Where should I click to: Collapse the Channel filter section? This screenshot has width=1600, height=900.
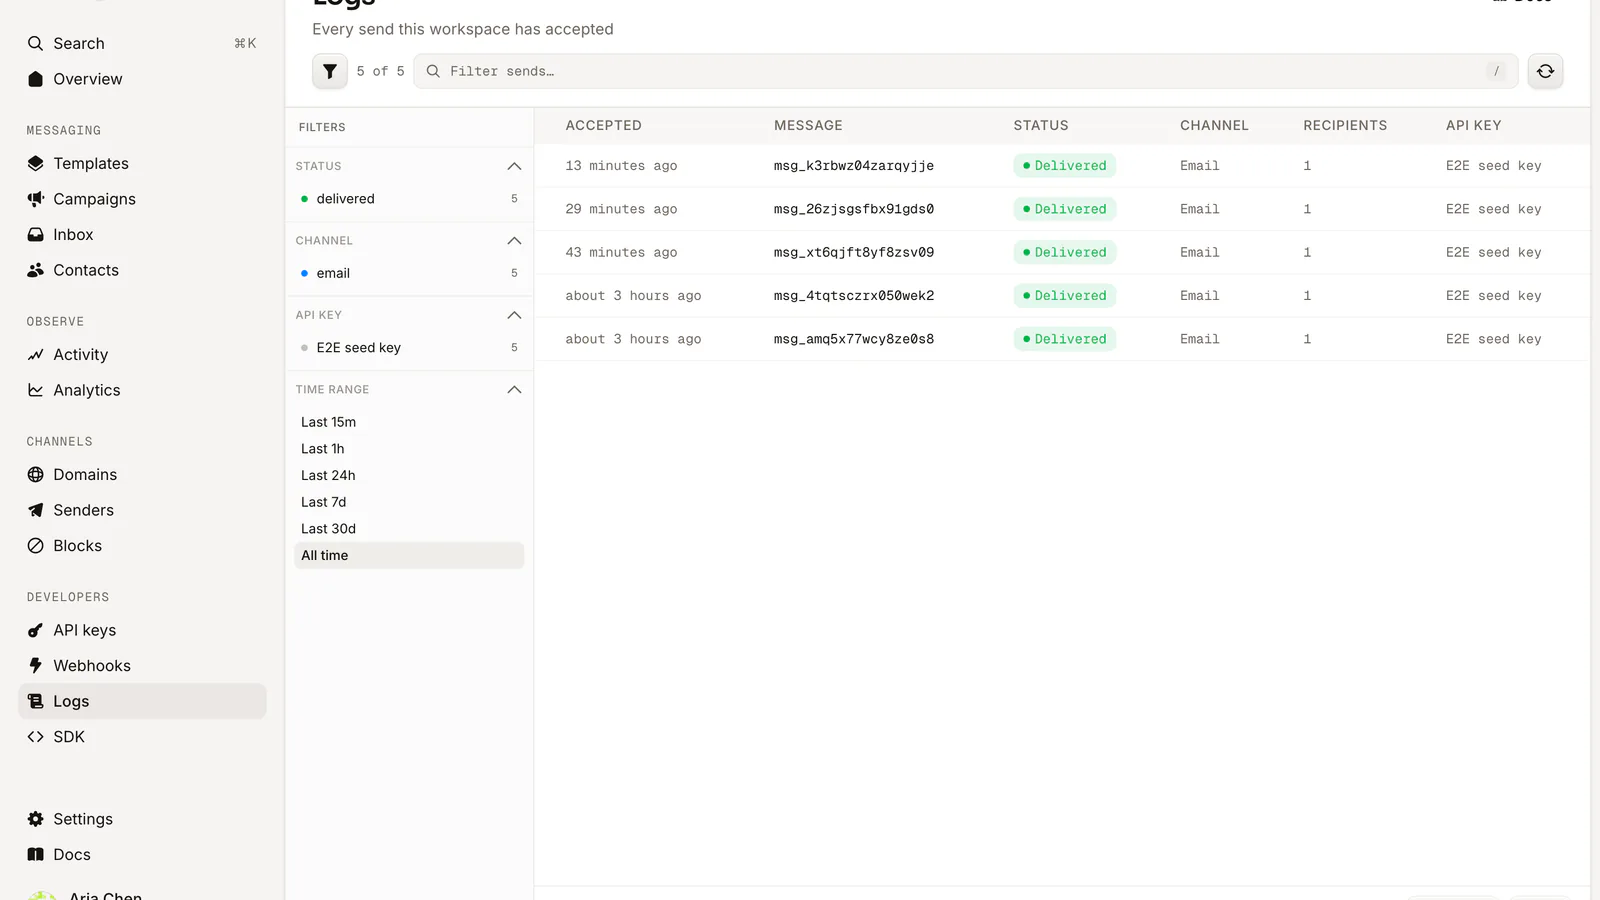tap(514, 240)
